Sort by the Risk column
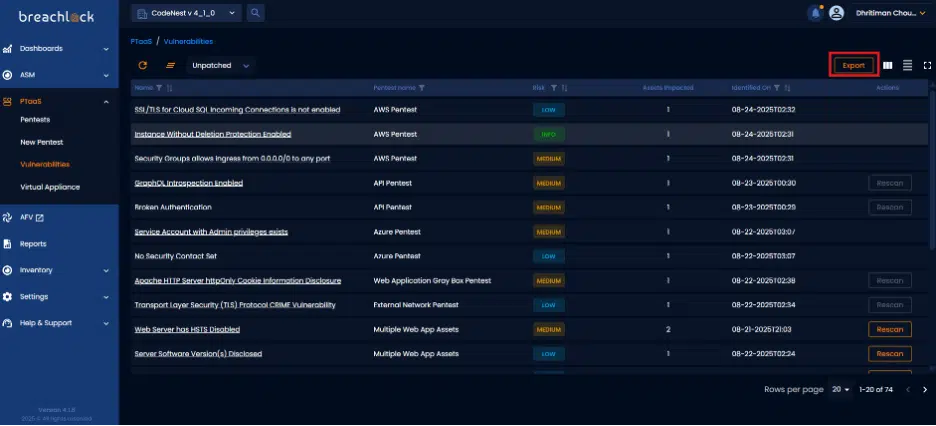 pyautogui.click(x=564, y=88)
